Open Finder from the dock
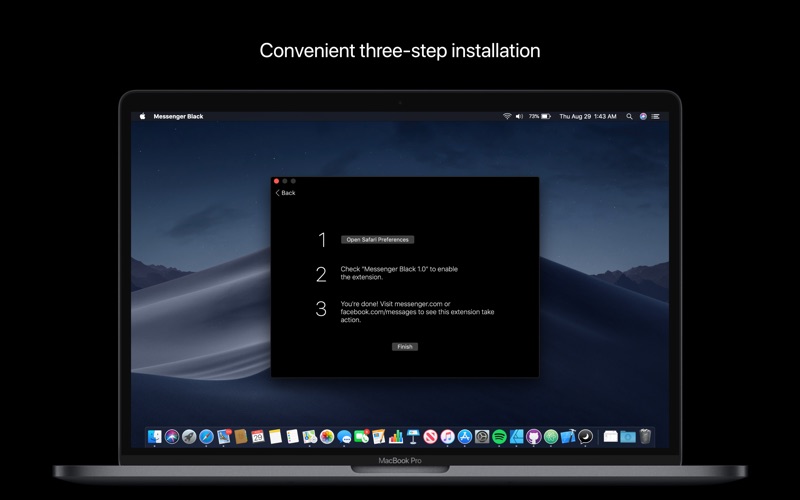The image size is (800, 500). pyautogui.click(x=155, y=437)
